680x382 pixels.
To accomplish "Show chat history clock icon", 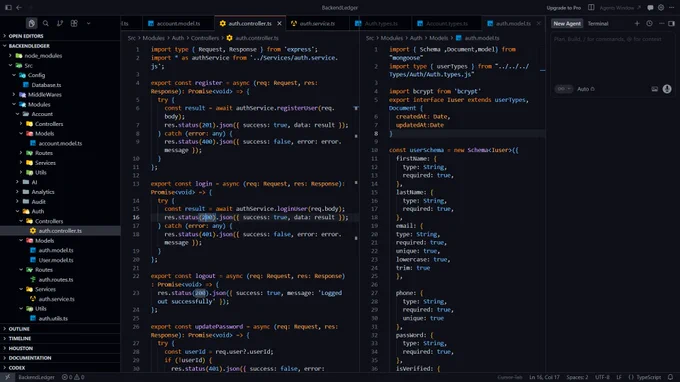I will [x=649, y=23].
